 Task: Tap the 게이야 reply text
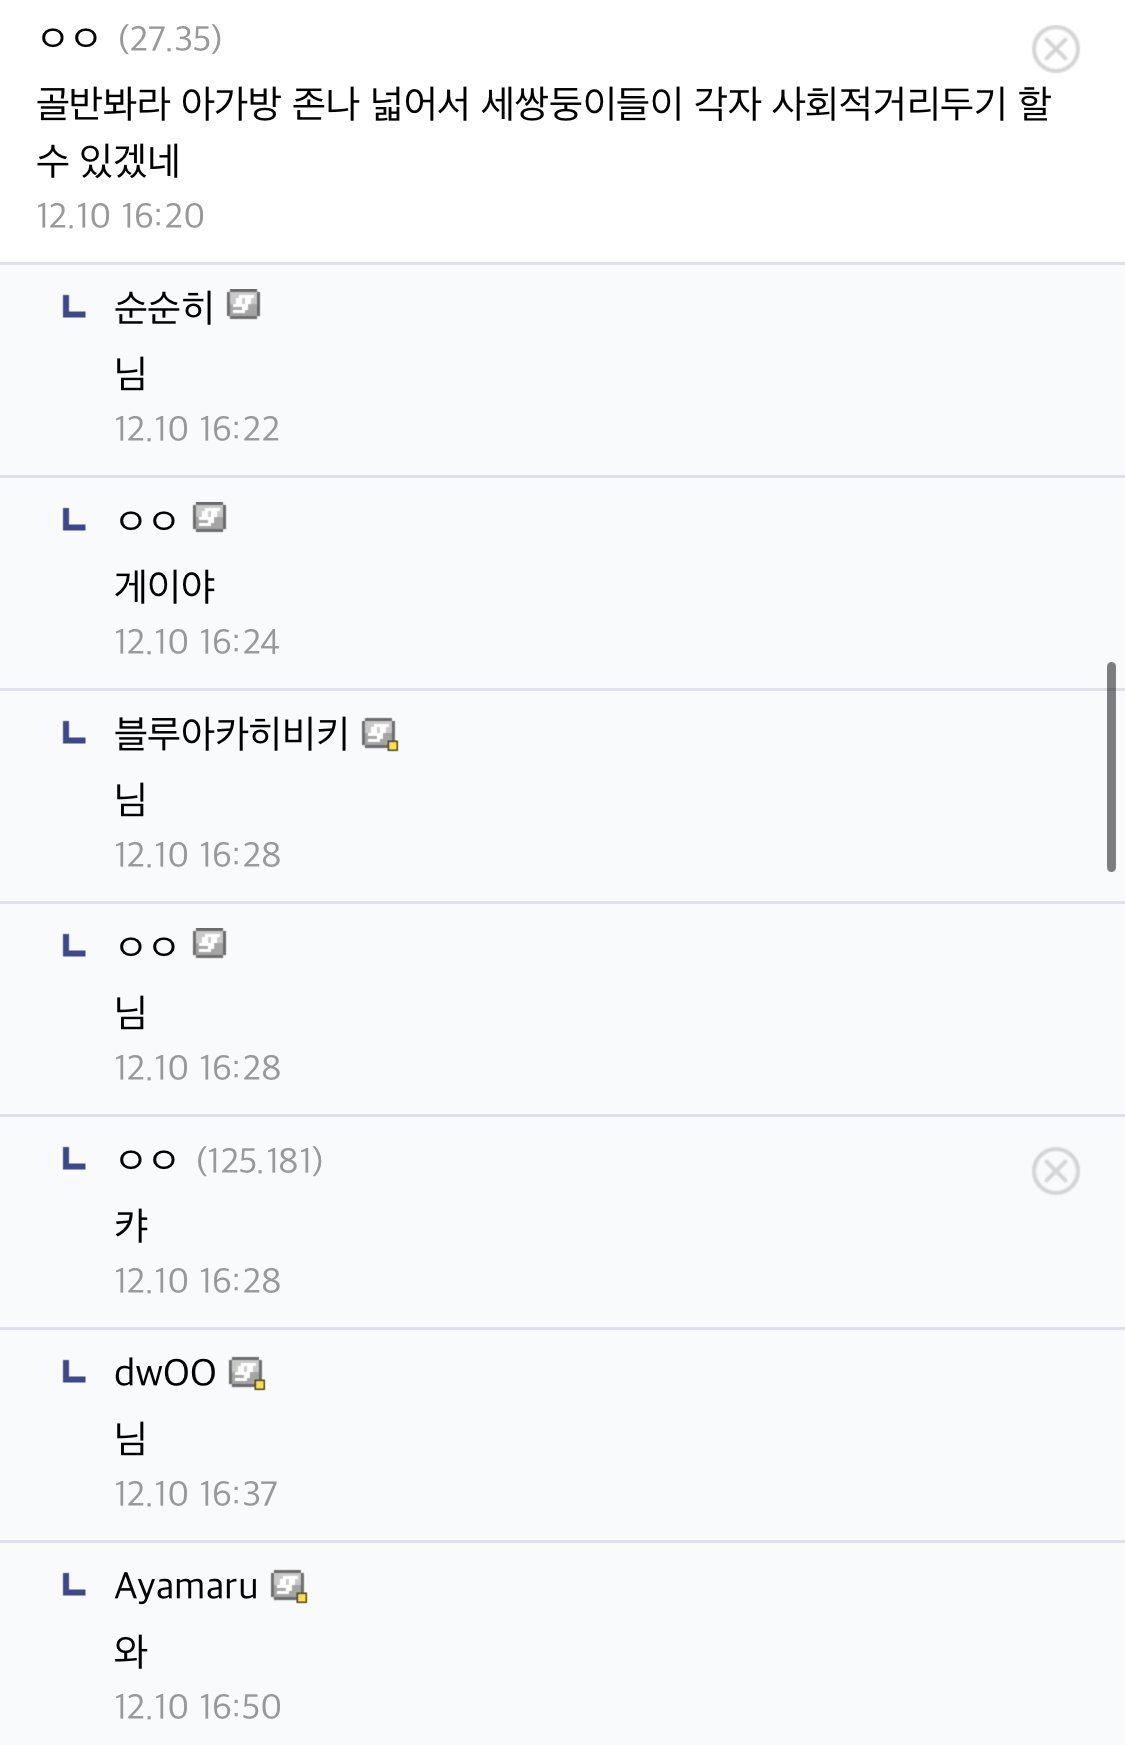(165, 586)
